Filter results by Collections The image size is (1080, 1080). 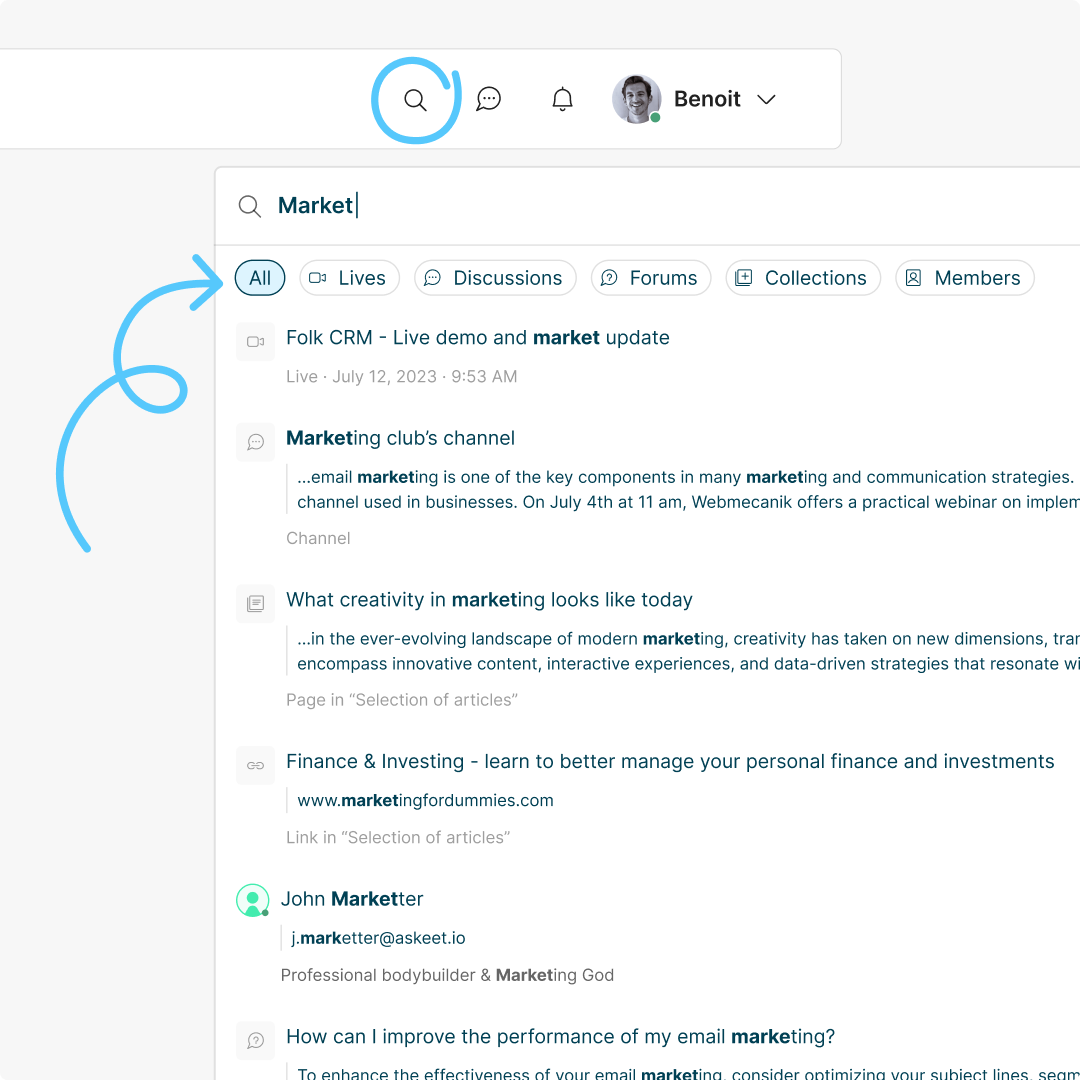(x=803, y=278)
